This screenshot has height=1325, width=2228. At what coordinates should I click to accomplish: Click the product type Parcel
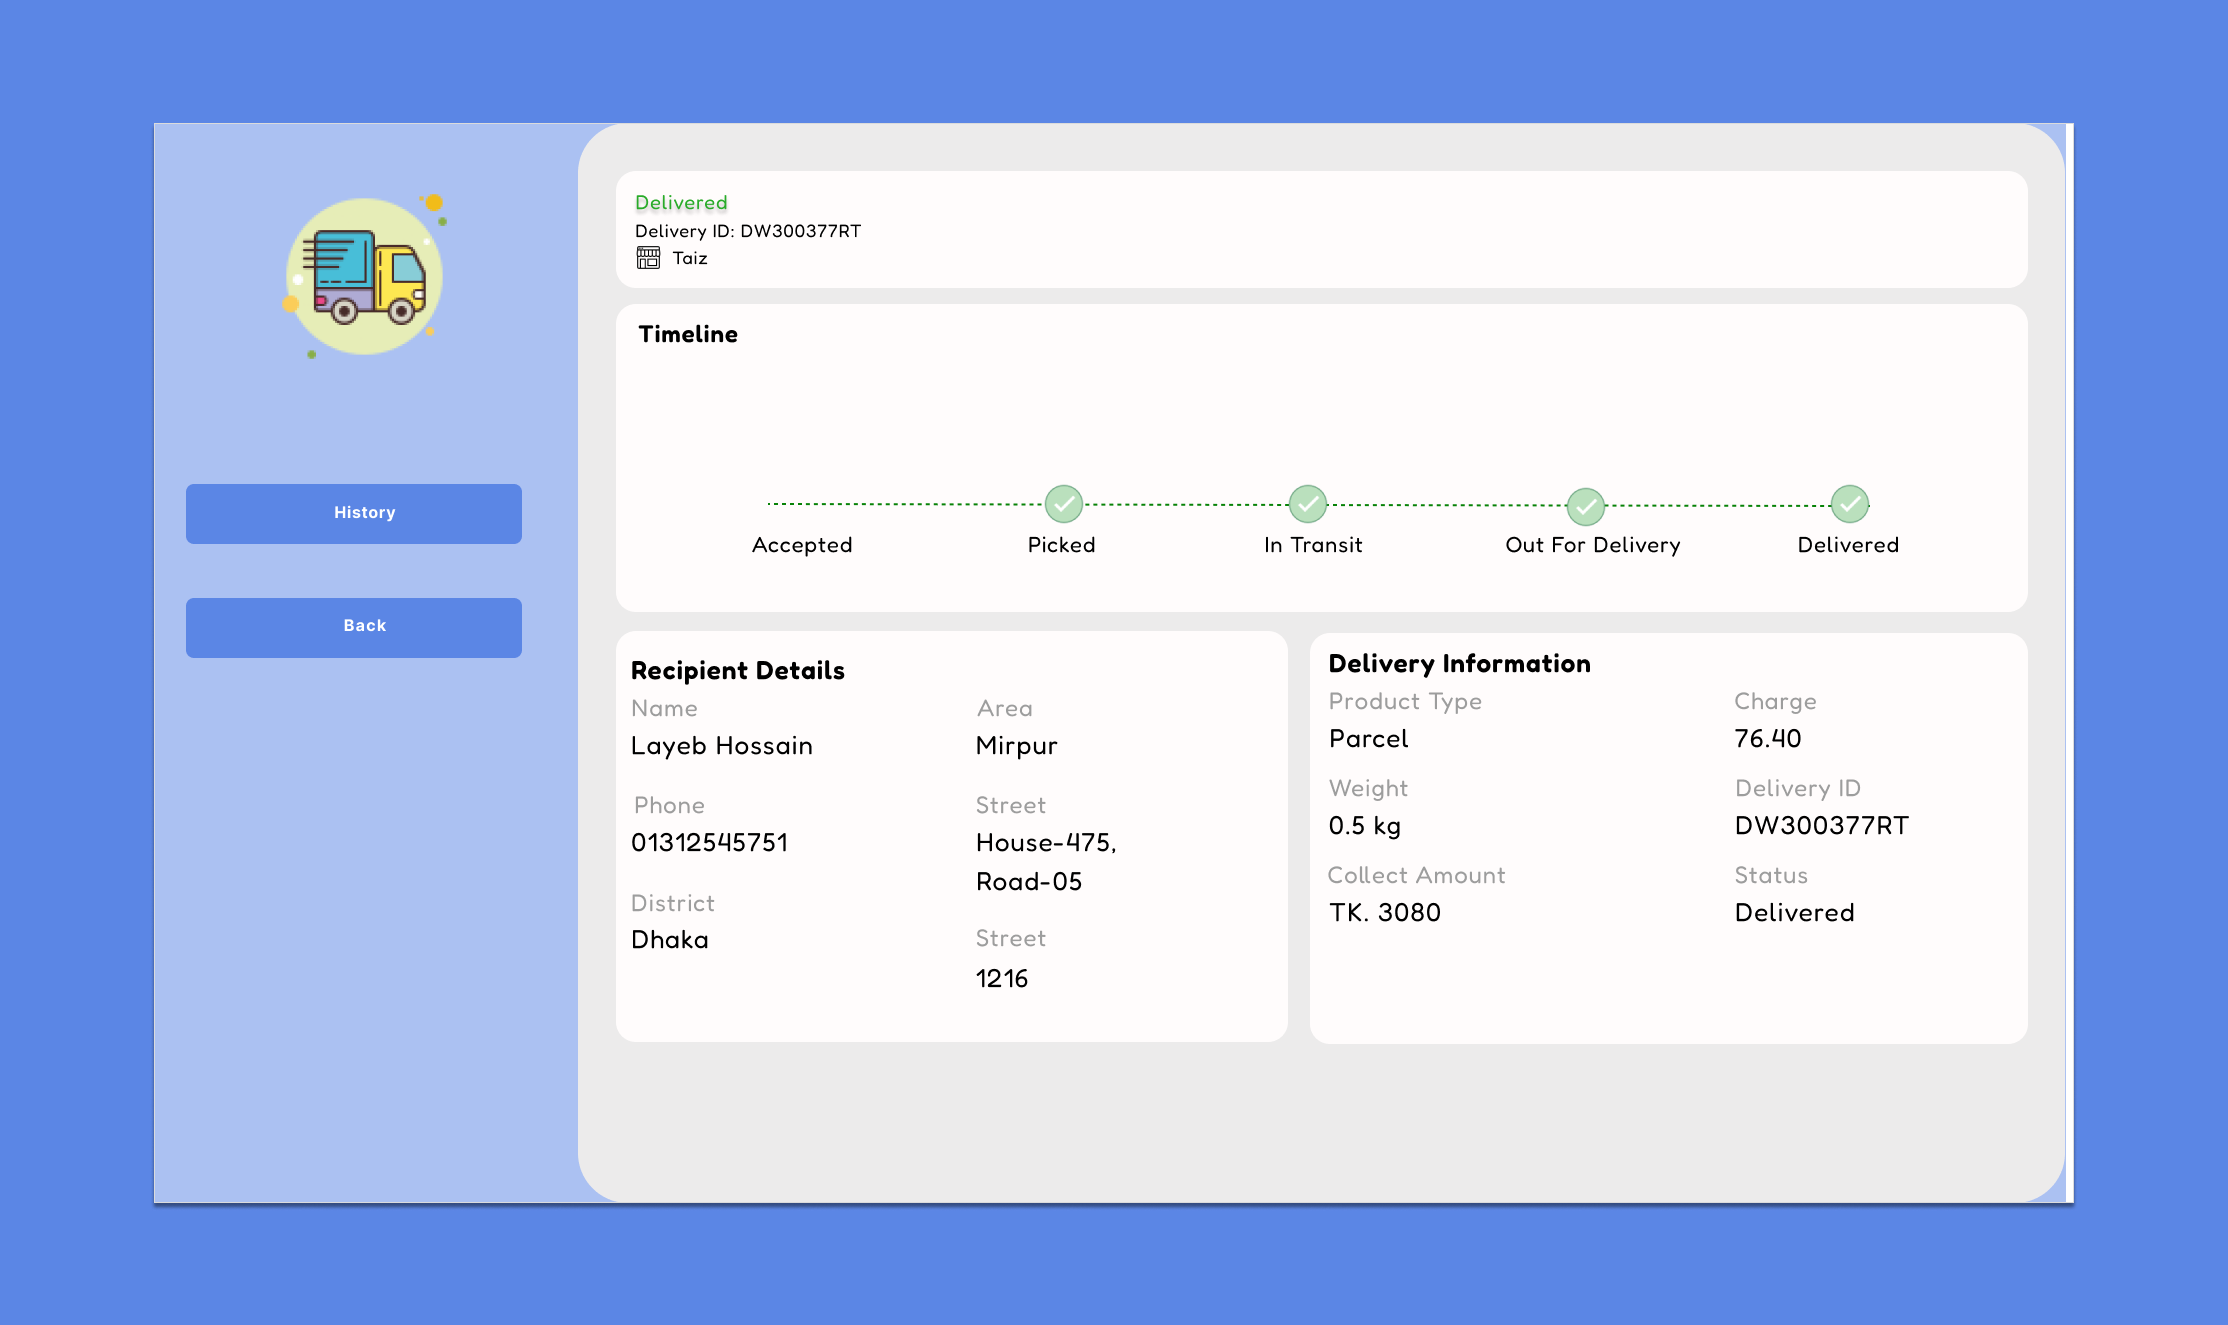click(x=1368, y=739)
